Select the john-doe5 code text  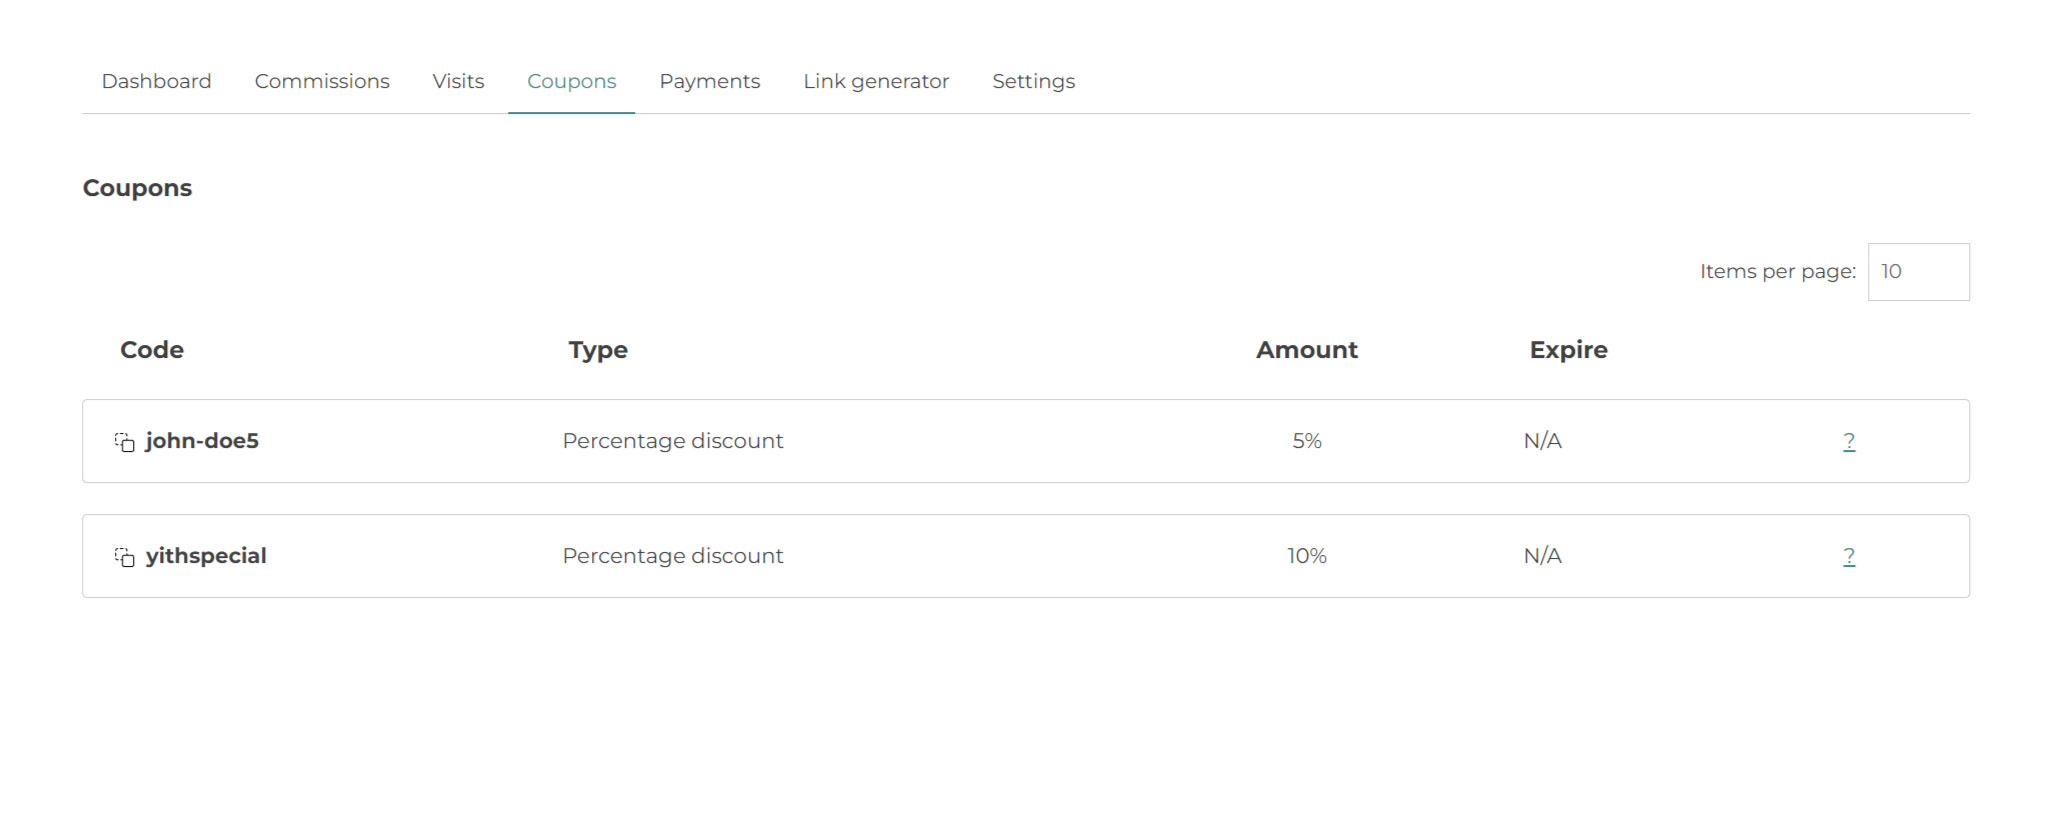(x=202, y=441)
